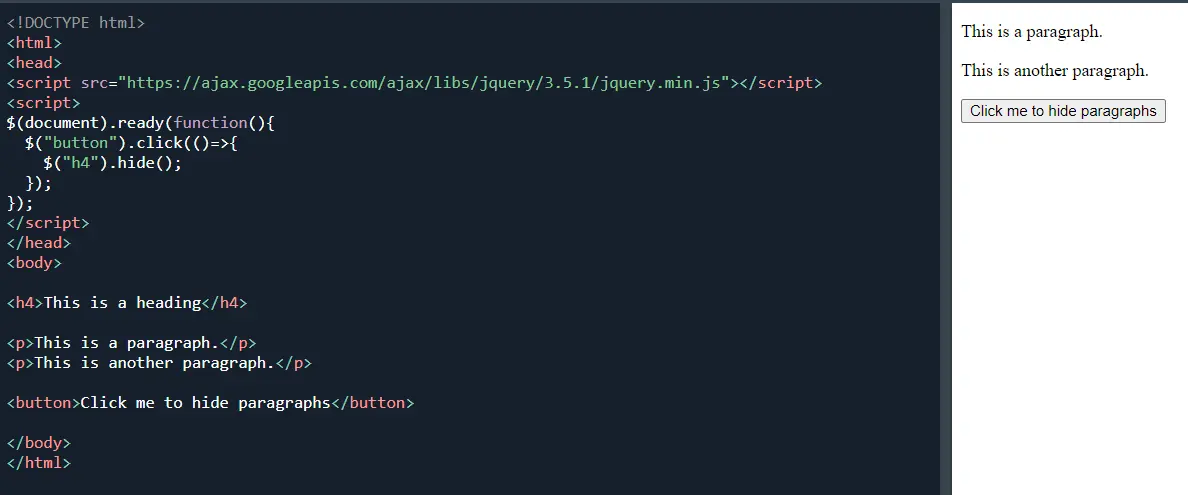Click the closing </head> tag
Image resolution: width=1188 pixels, height=495 pixels.
pos(39,243)
